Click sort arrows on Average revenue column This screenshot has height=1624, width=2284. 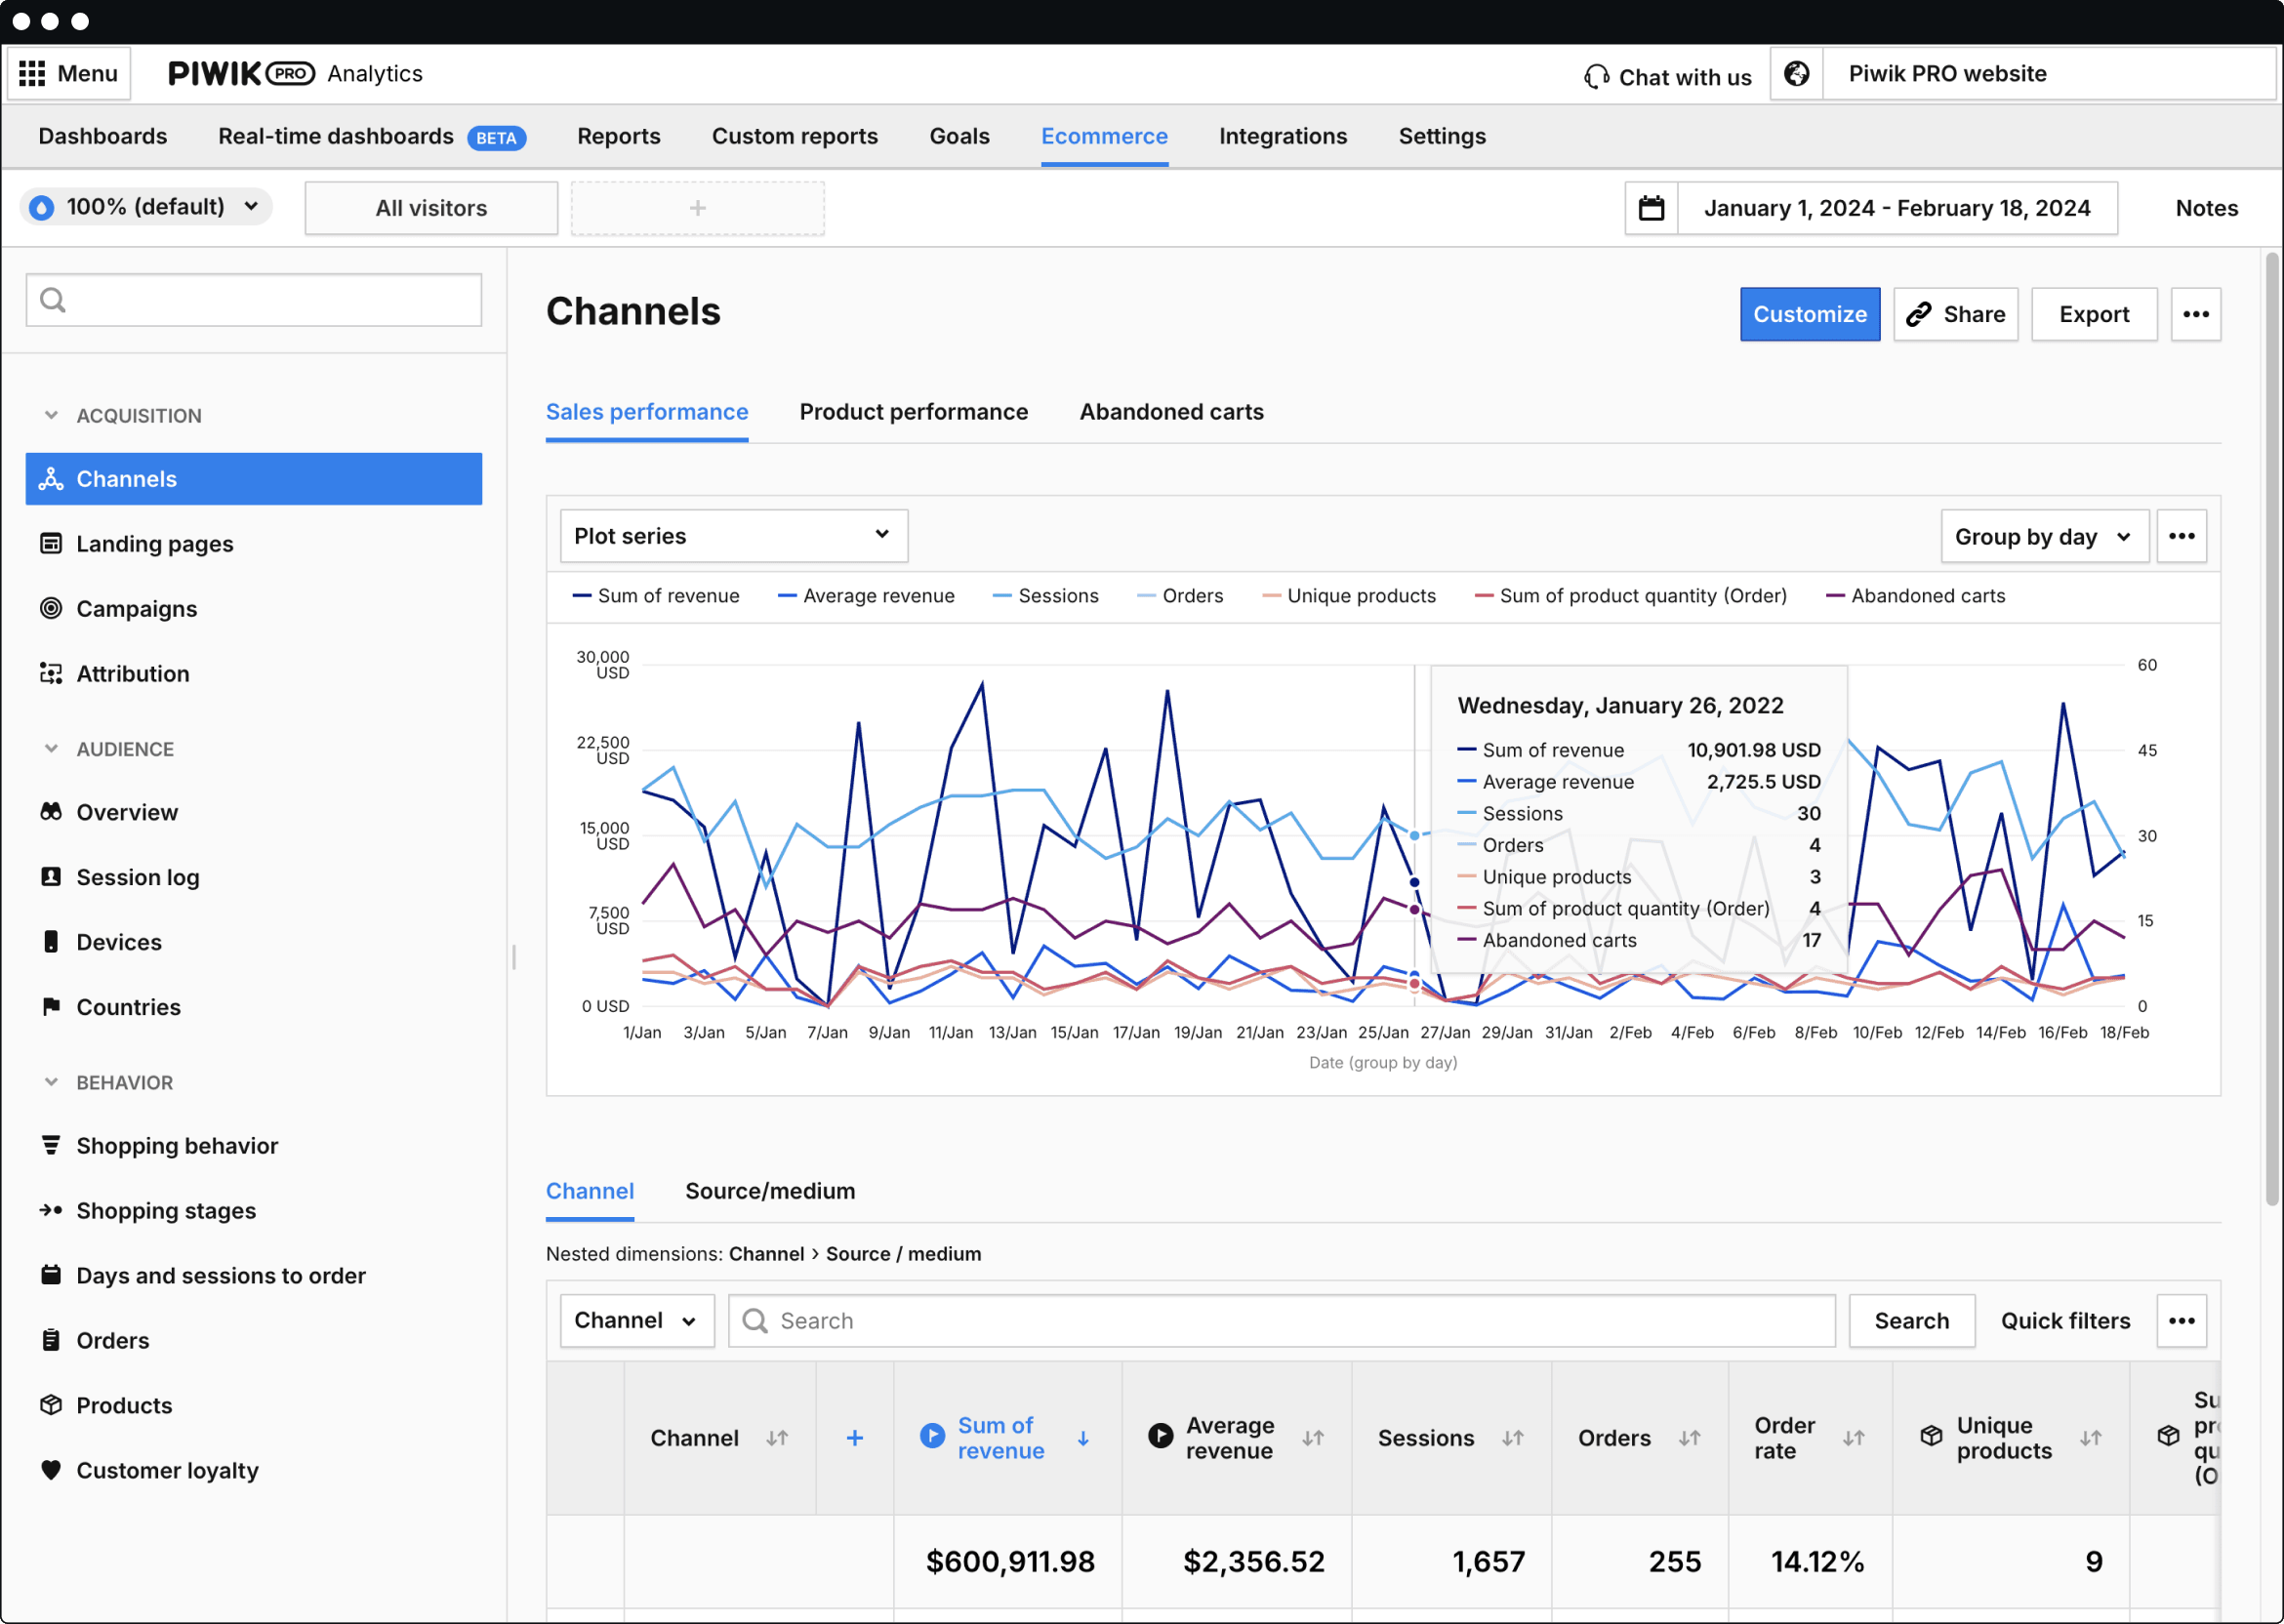coord(1313,1439)
